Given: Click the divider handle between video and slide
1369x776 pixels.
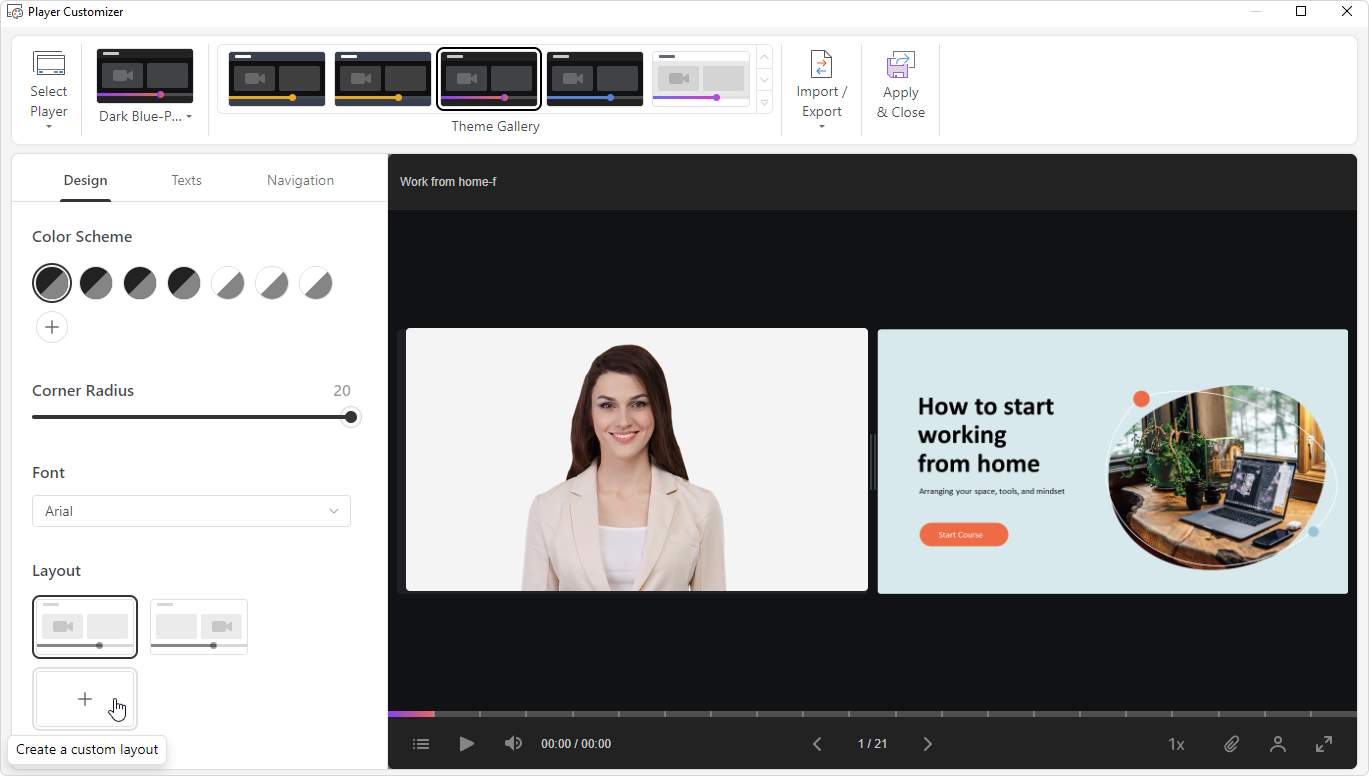Looking at the screenshot, I should point(873,461).
